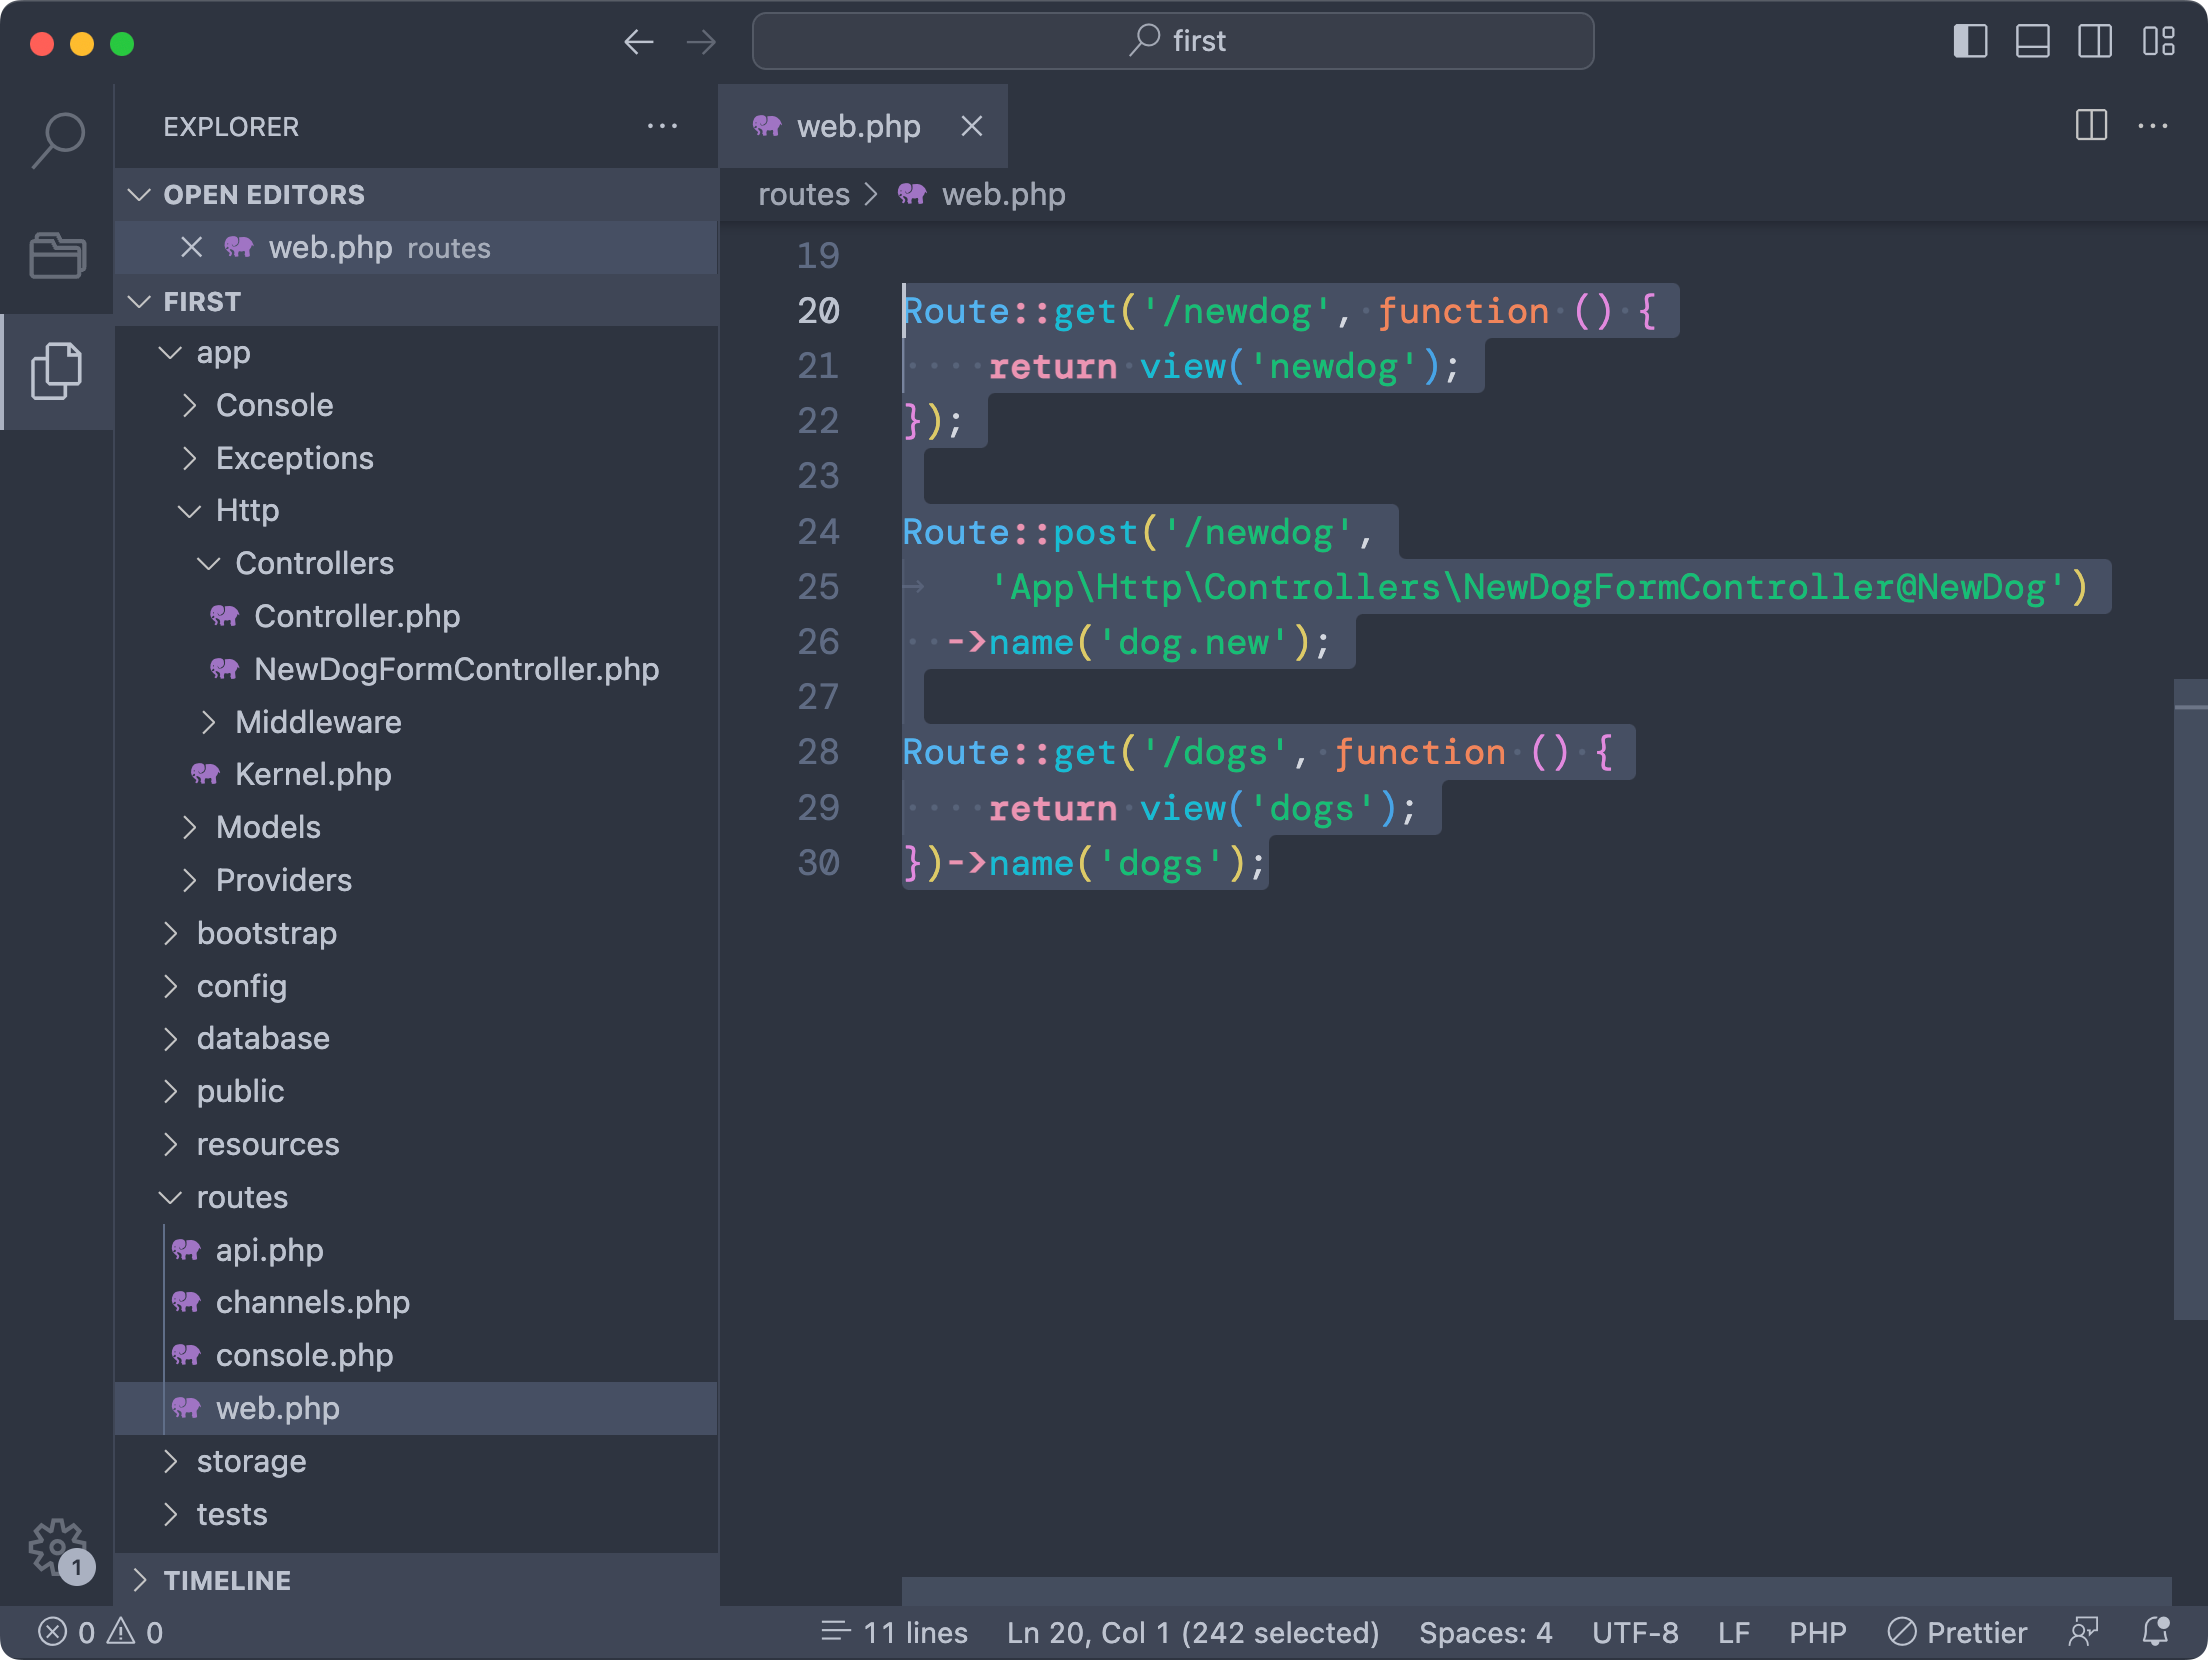Image resolution: width=2208 pixels, height=1660 pixels.
Task: Click the PHP language mode button
Action: 1817,1632
